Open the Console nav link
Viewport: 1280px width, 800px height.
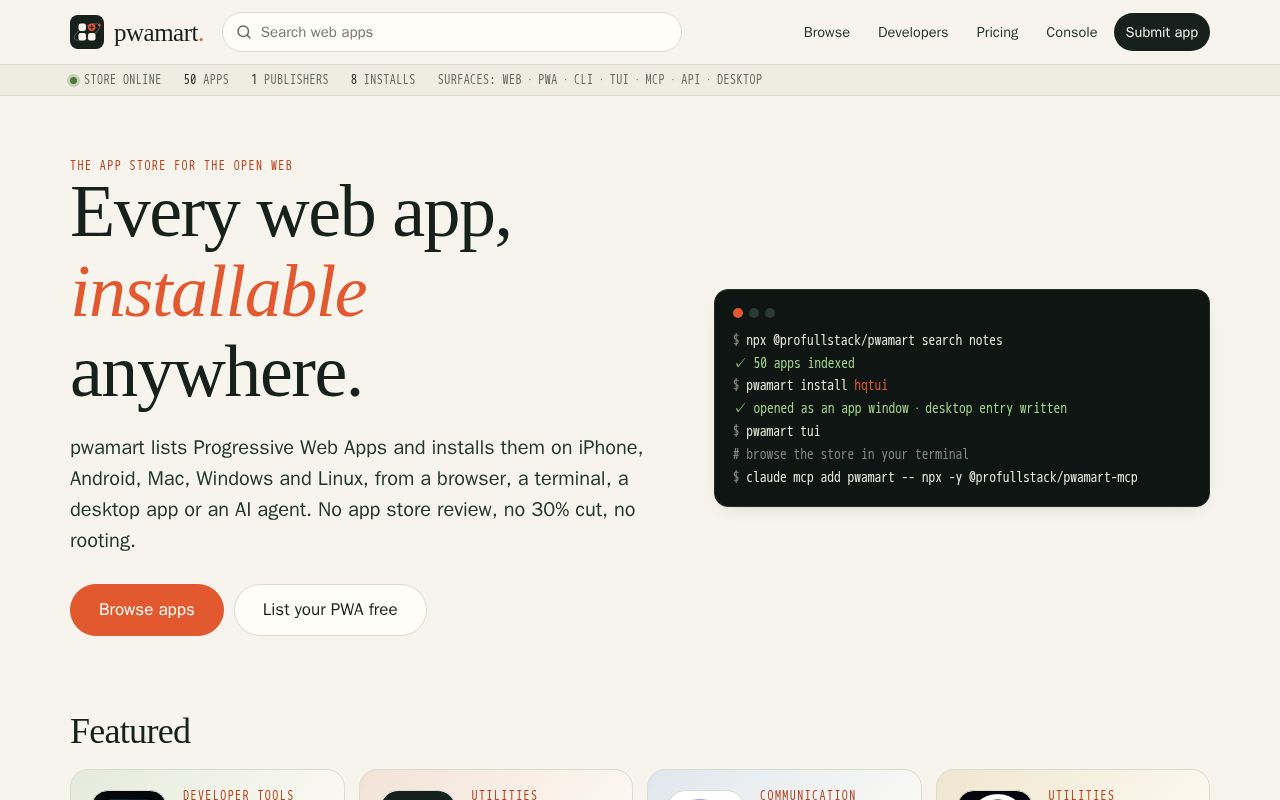point(1072,32)
